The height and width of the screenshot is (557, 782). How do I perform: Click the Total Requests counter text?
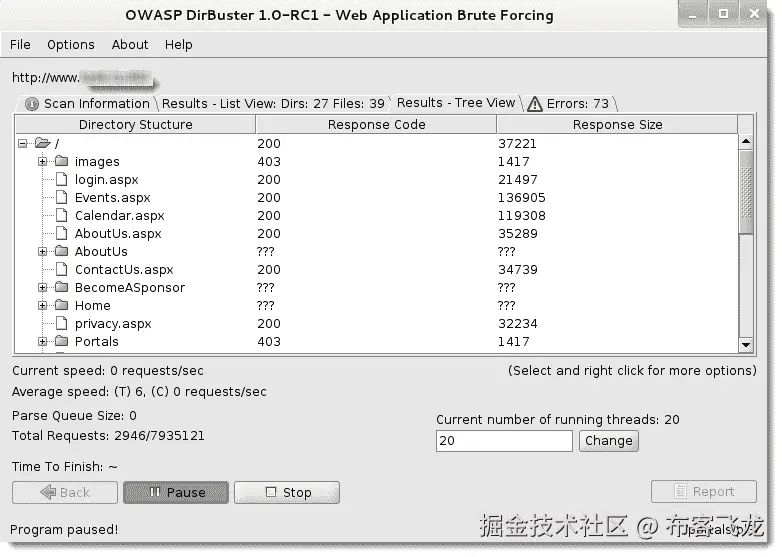pos(108,436)
